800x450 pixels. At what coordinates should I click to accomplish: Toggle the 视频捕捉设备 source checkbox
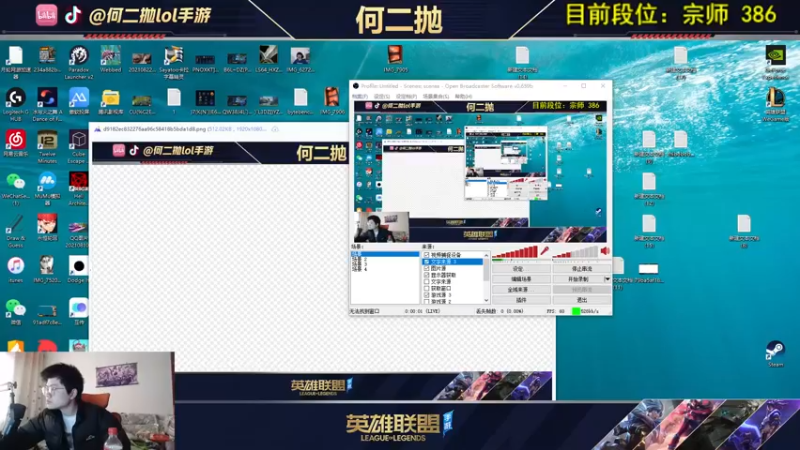coord(427,255)
